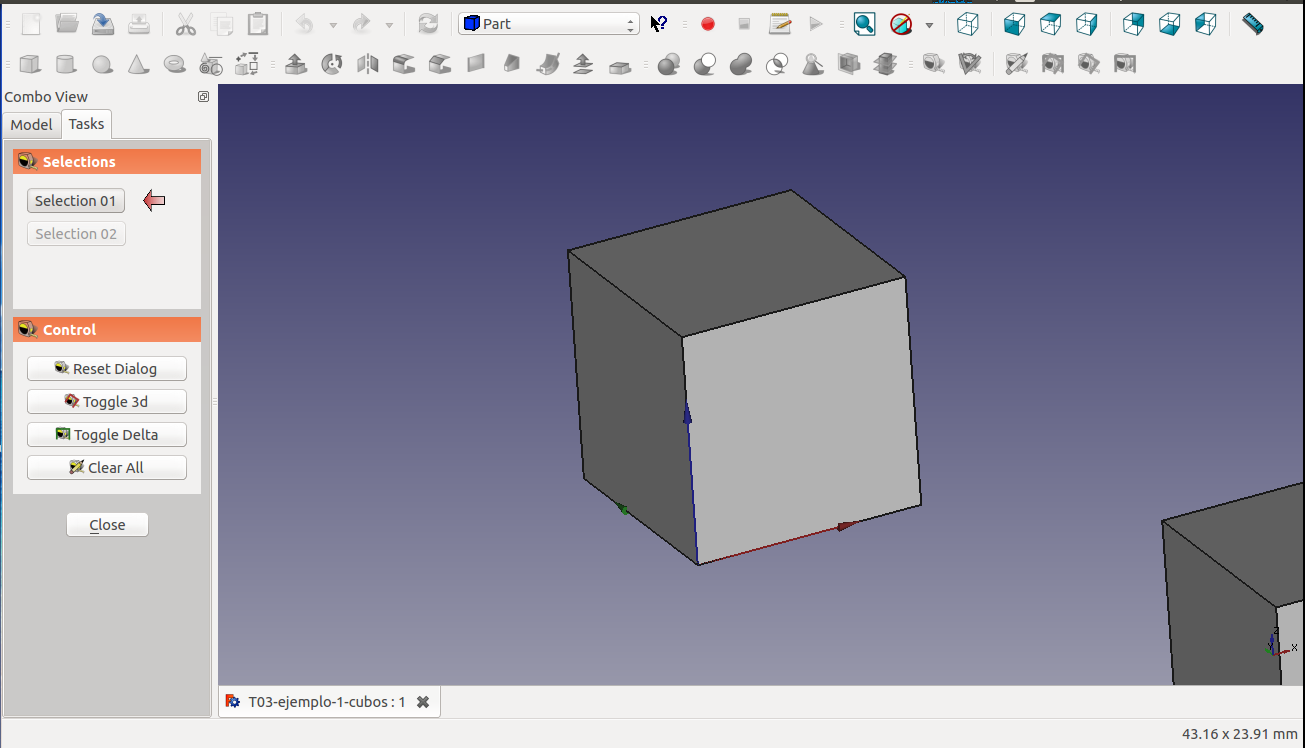Select the Torus primitive tool
This screenshot has width=1305, height=748.
[x=175, y=65]
